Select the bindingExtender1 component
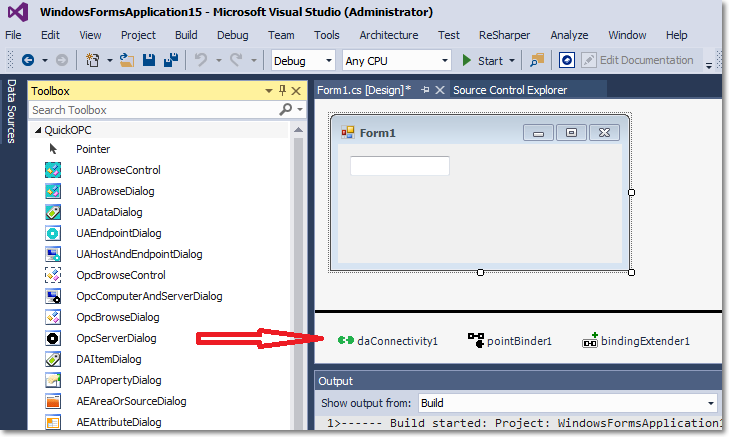 click(x=636, y=341)
